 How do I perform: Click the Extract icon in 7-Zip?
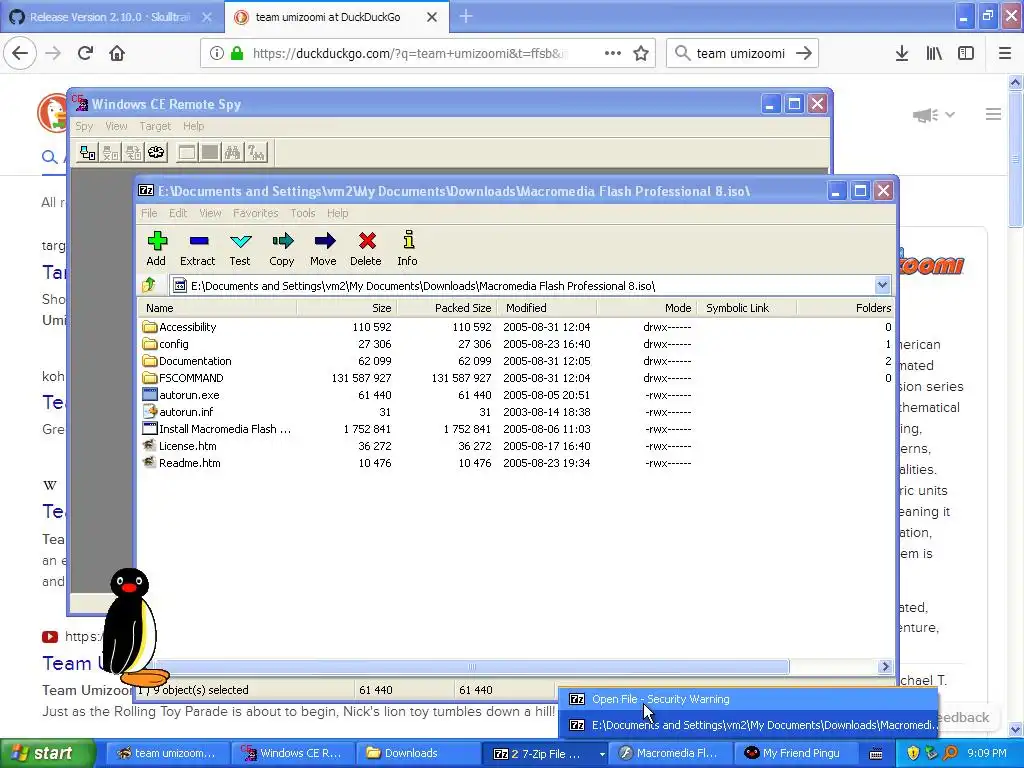[198, 248]
